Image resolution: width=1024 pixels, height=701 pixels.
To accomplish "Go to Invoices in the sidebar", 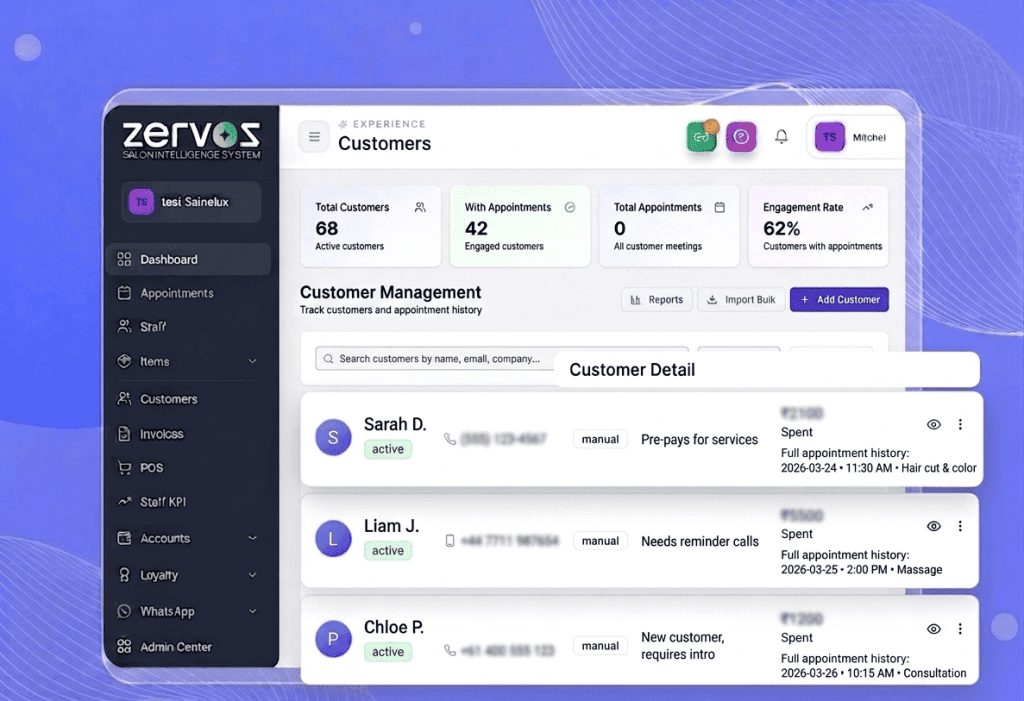I will (161, 434).
